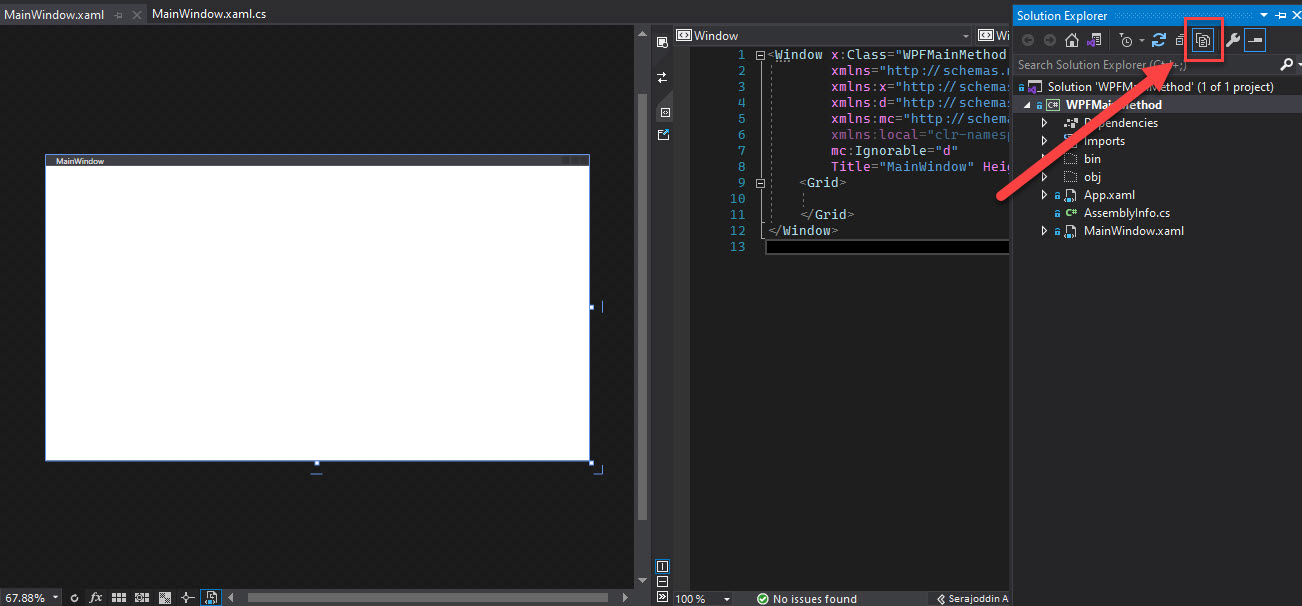
Task: Click Pending Changes Filter clock icon
Action: pos(1127,40)
